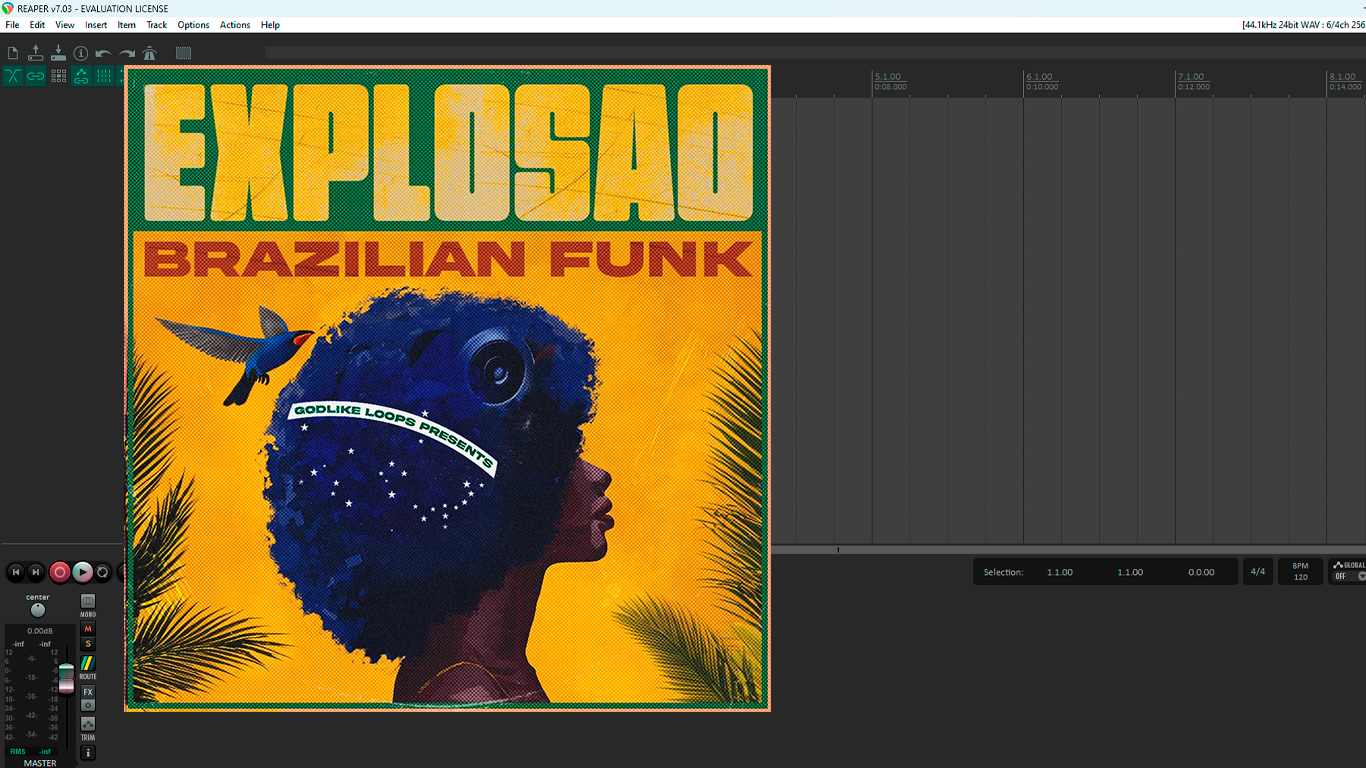Screen dimensions: 1366x768
Task: Click master track info icon
Action: pos(88,753)
